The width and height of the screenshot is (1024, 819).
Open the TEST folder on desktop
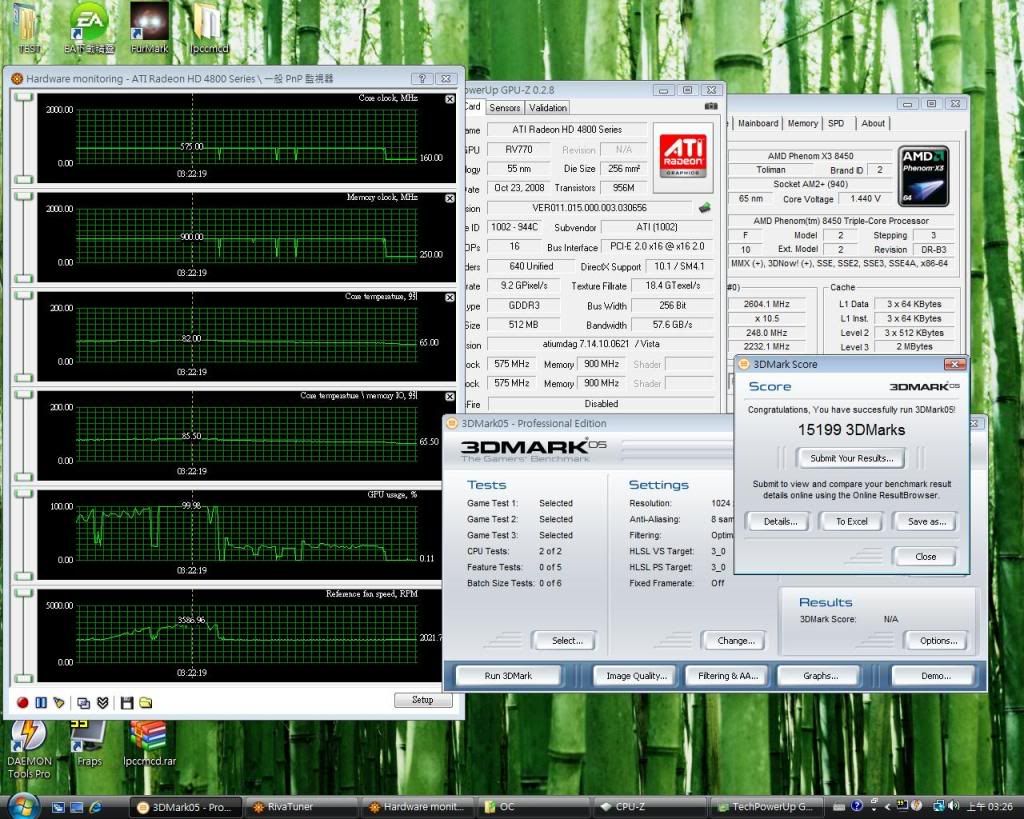click(x=27, y=29)
